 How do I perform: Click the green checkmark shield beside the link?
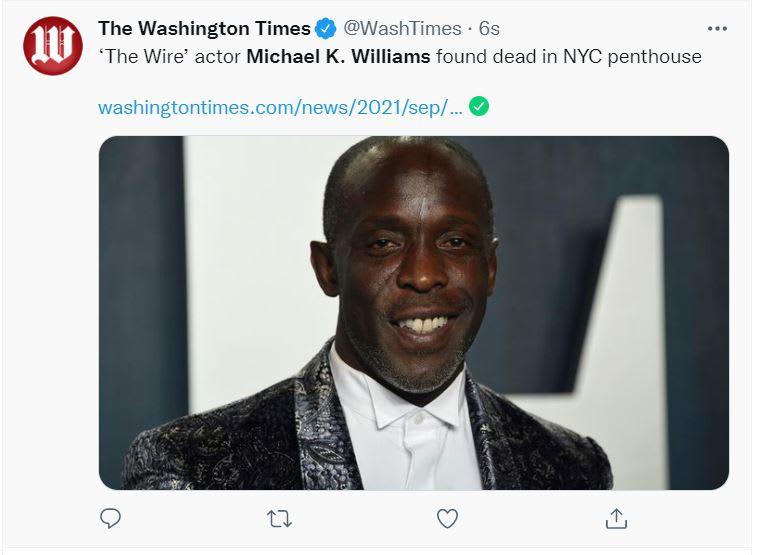[x=479, y=107]
